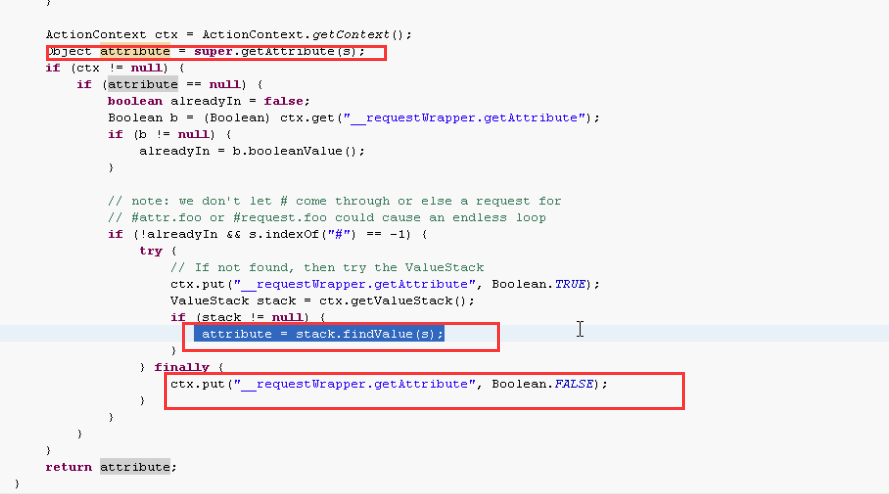The image size is (889, 494).
Task: Click the selected 'attribute = stack.findValue(s);' line
Action: click(319, 334)
